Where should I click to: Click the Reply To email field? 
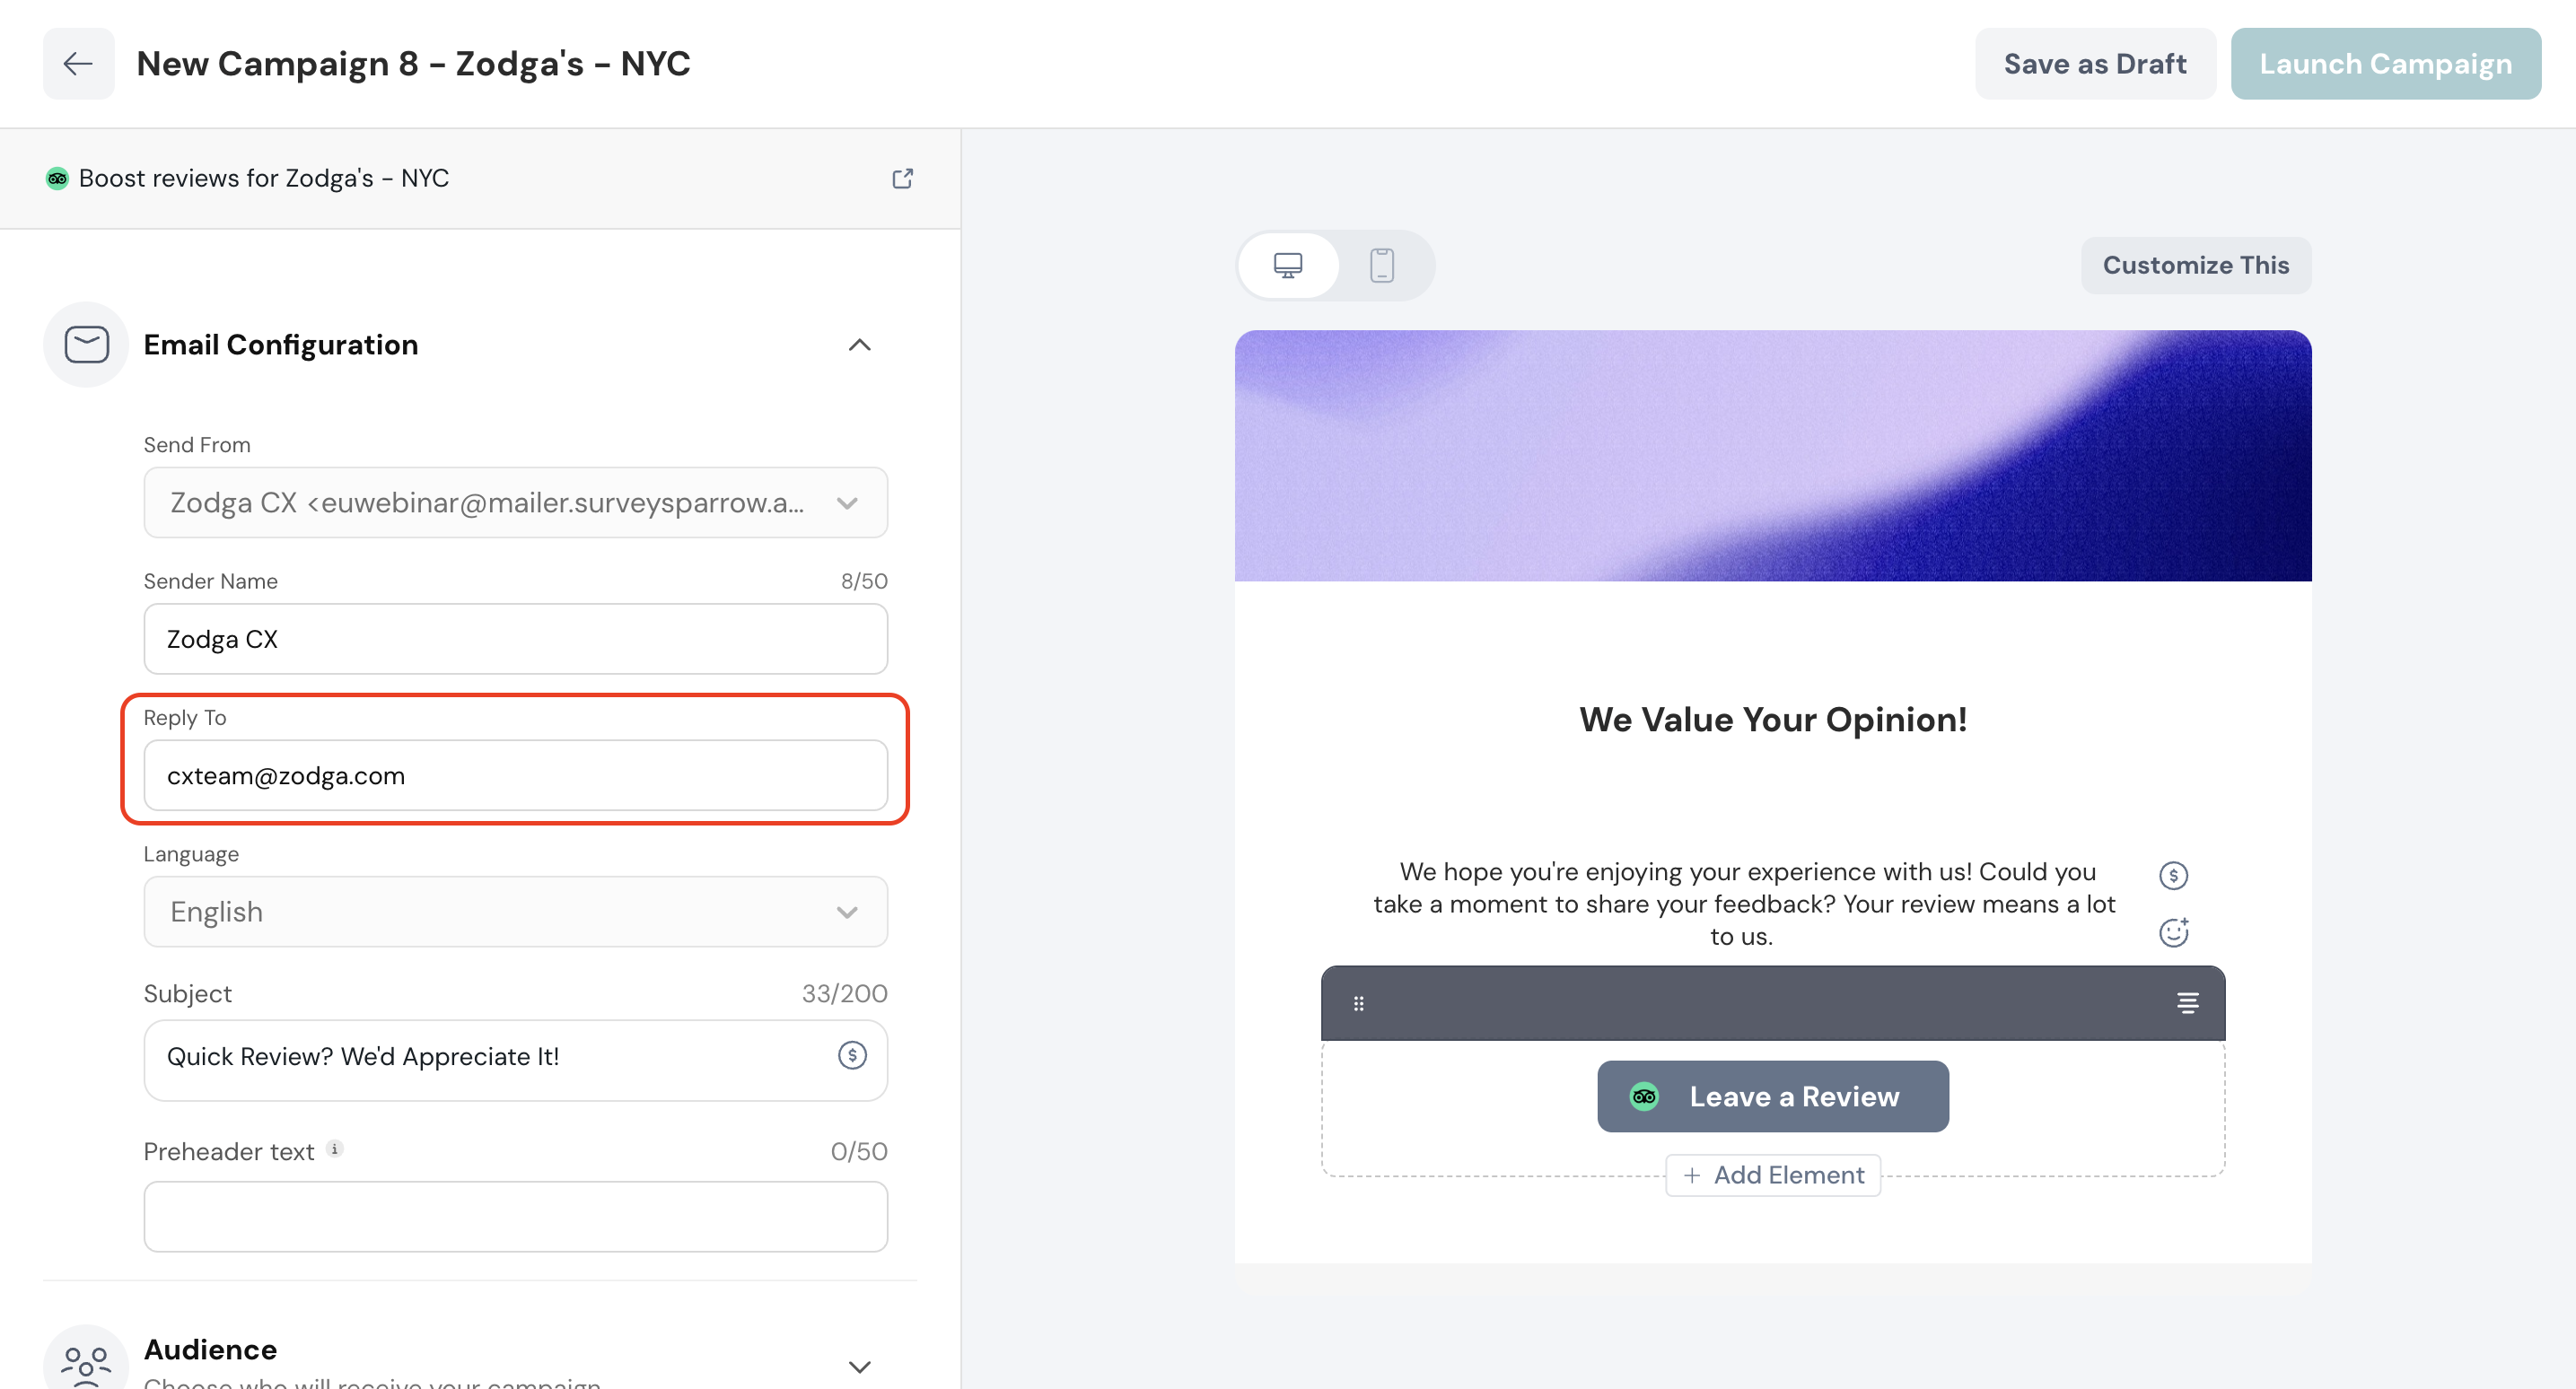(515, 775)
